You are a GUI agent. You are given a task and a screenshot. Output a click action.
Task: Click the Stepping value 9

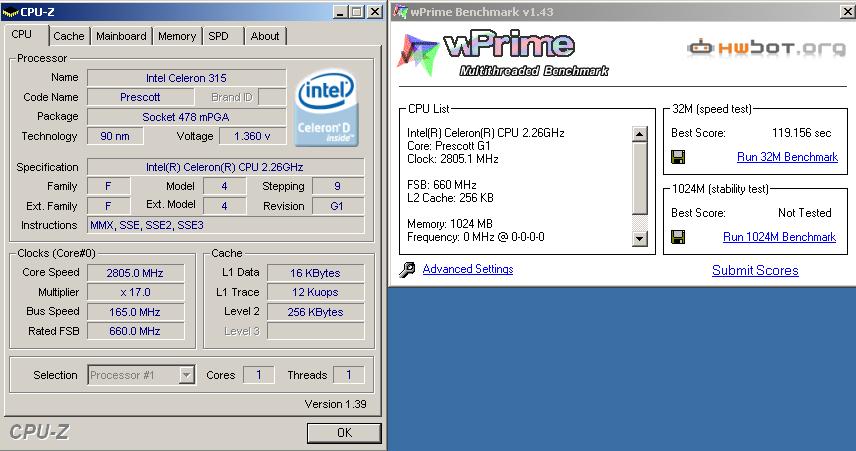(337, 186)
